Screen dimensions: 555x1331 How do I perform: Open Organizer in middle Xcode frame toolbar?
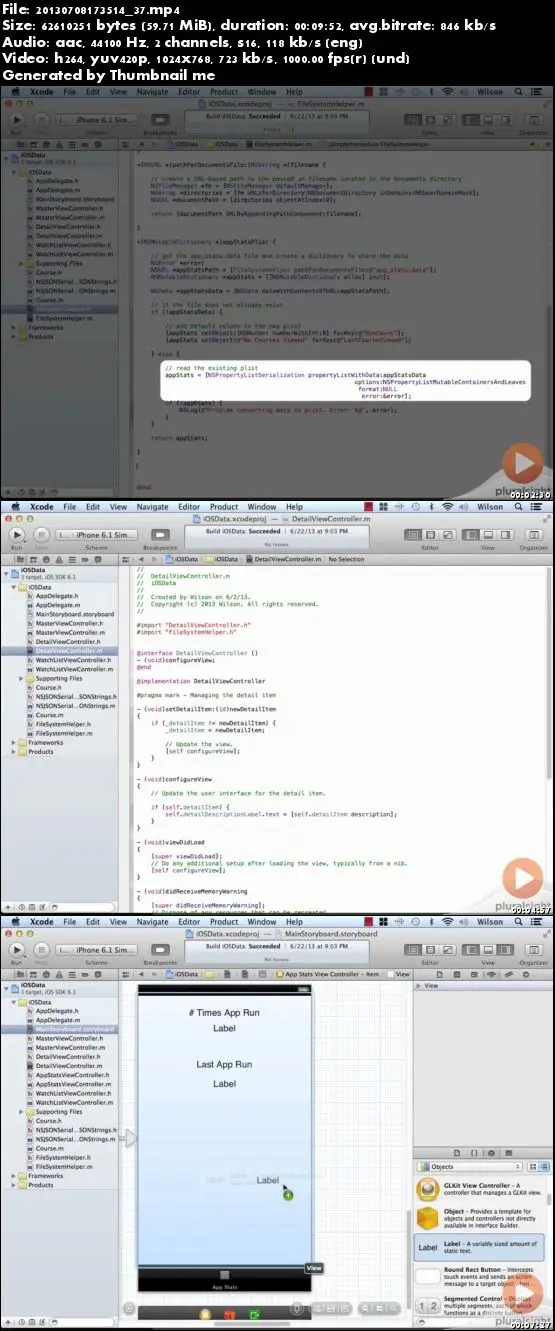(532, 535)
